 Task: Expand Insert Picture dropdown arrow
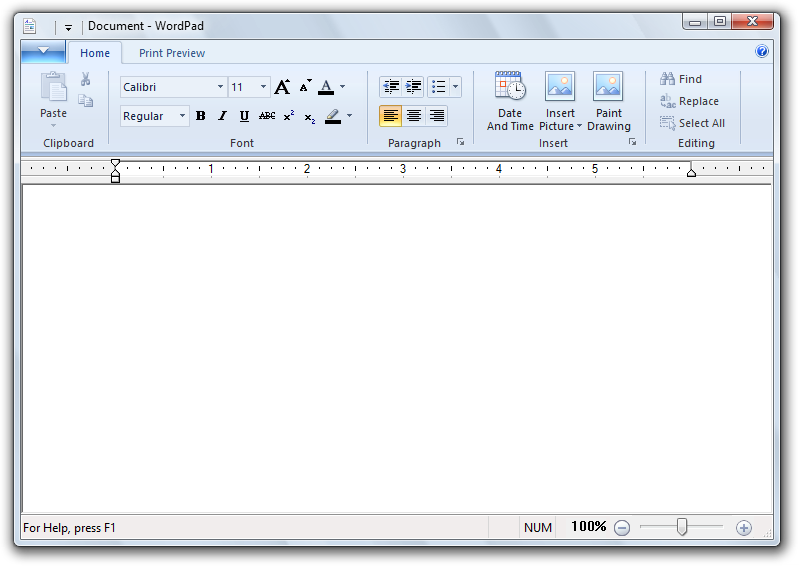580,126
